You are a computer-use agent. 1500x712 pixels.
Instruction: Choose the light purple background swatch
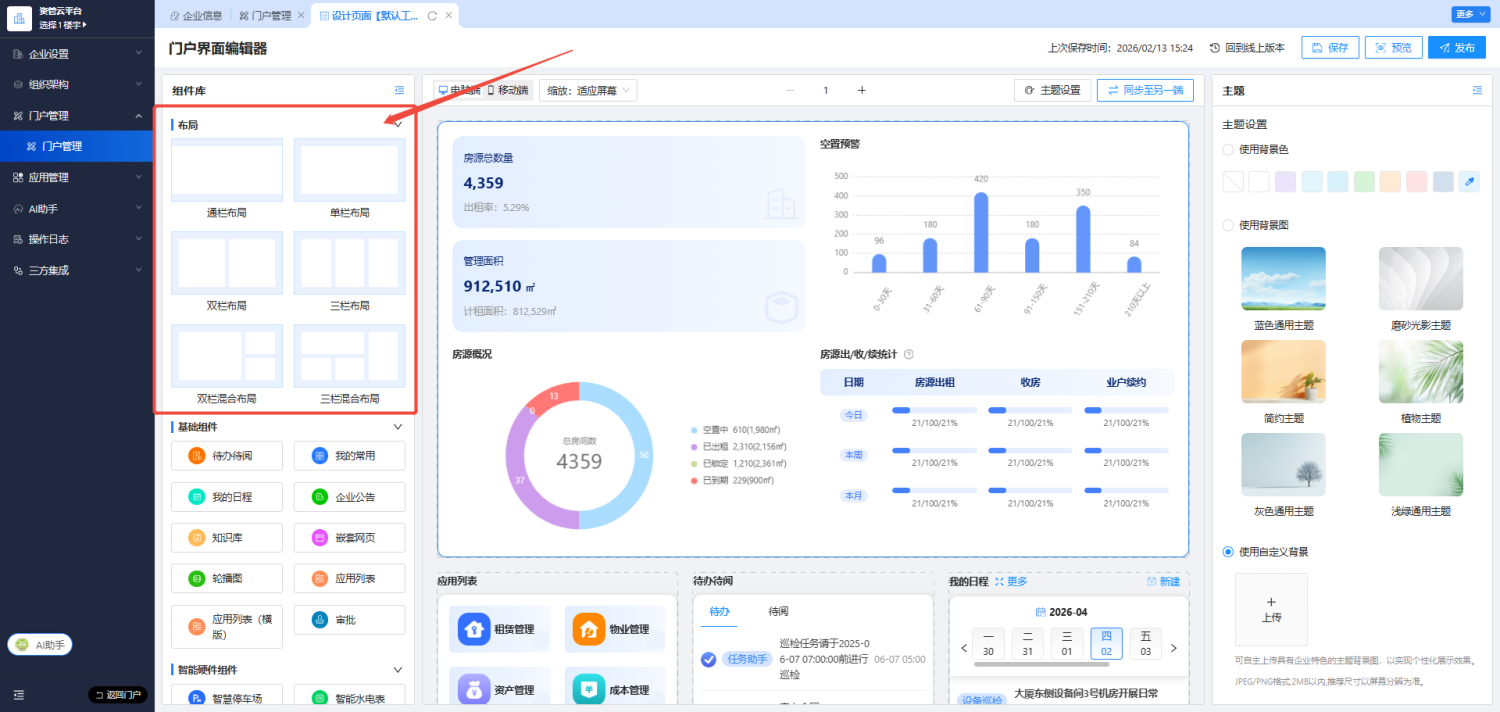1285,181
